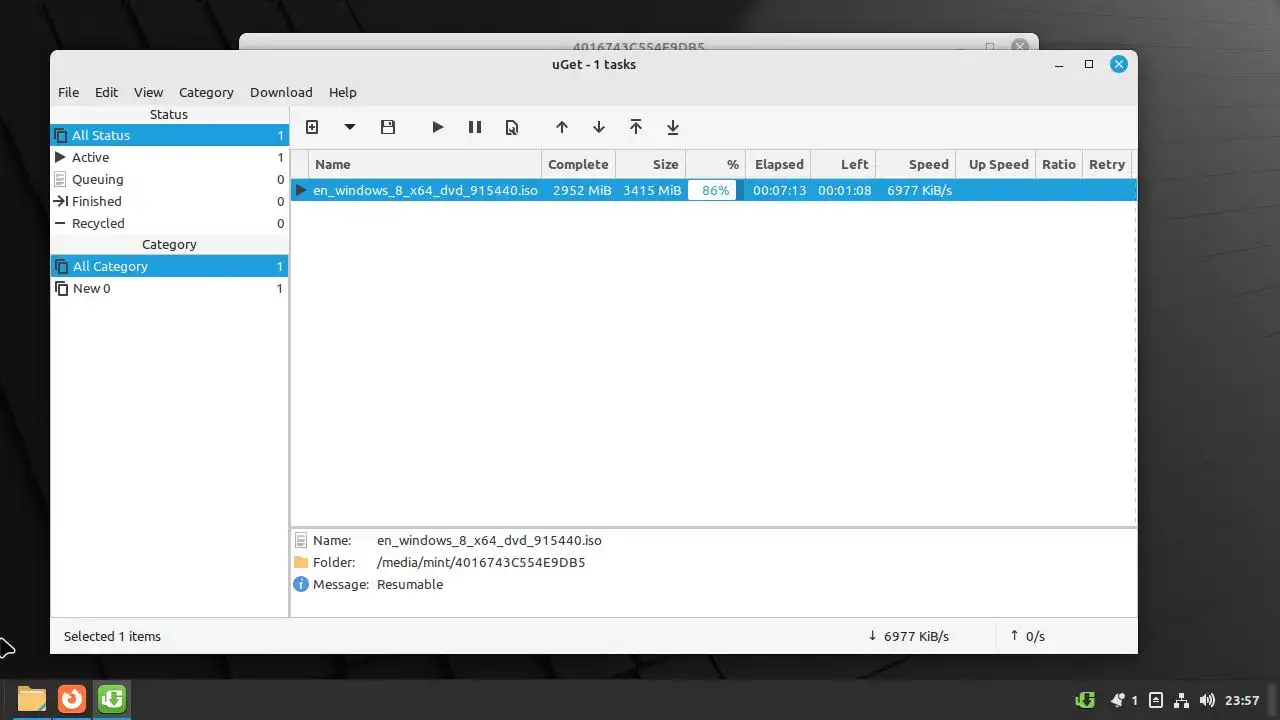Click the 86% progress bar
This screenshot has height=720, width=1280.
click(x=715, y=190)
